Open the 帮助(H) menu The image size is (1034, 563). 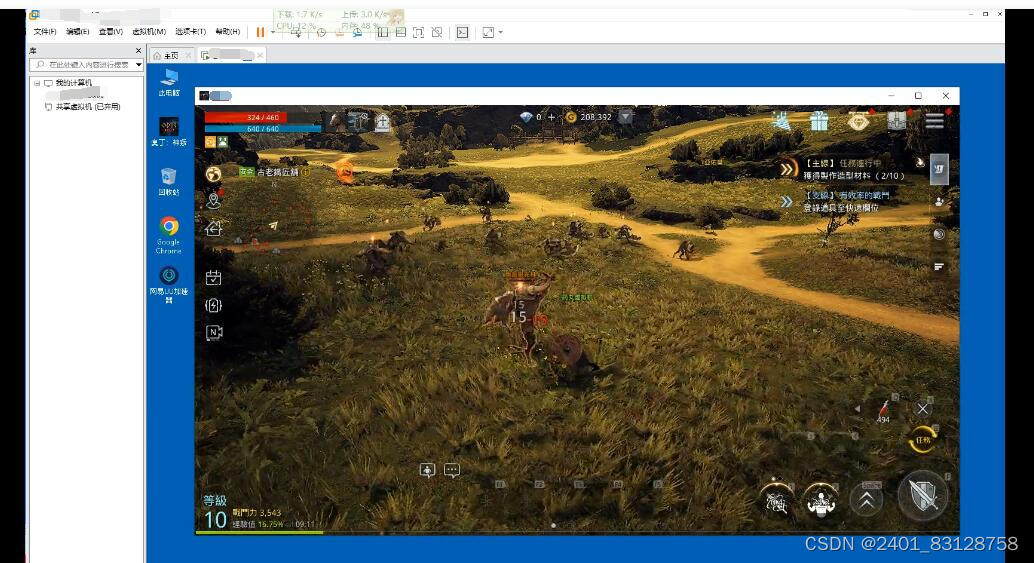[x=228, y=32]
